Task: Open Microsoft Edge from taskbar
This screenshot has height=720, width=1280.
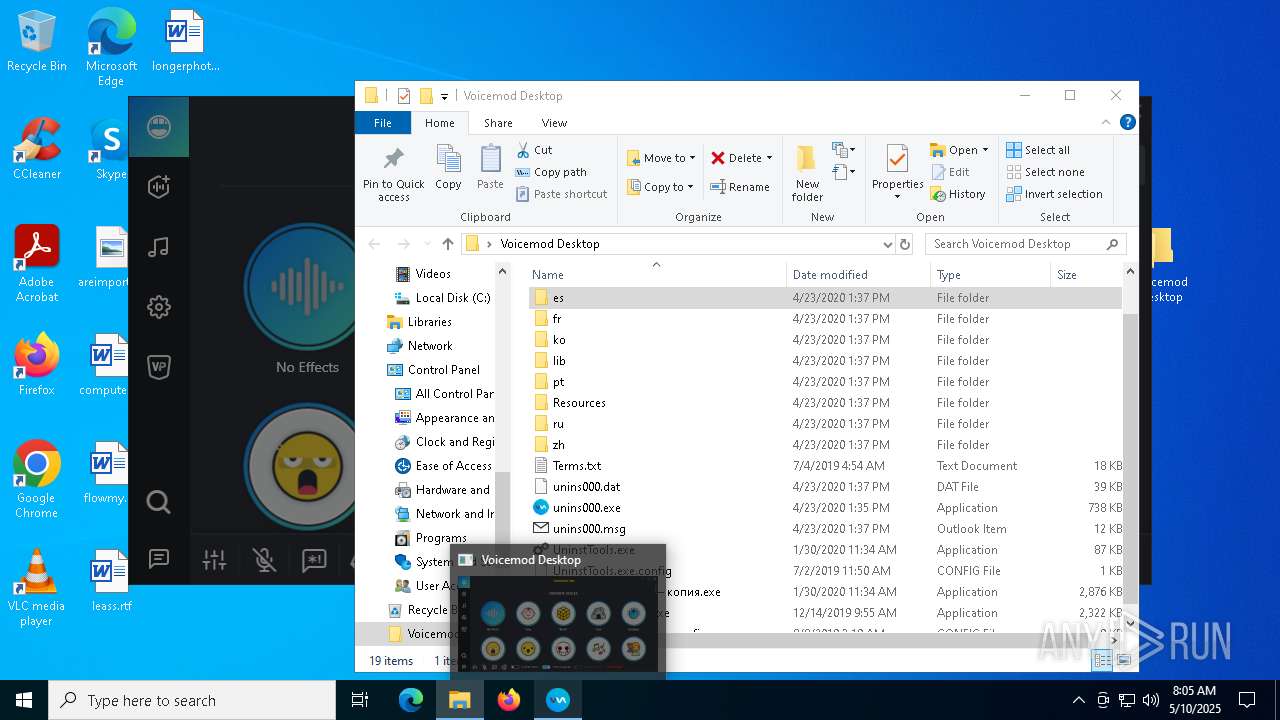Action: (x=411, y=700)
